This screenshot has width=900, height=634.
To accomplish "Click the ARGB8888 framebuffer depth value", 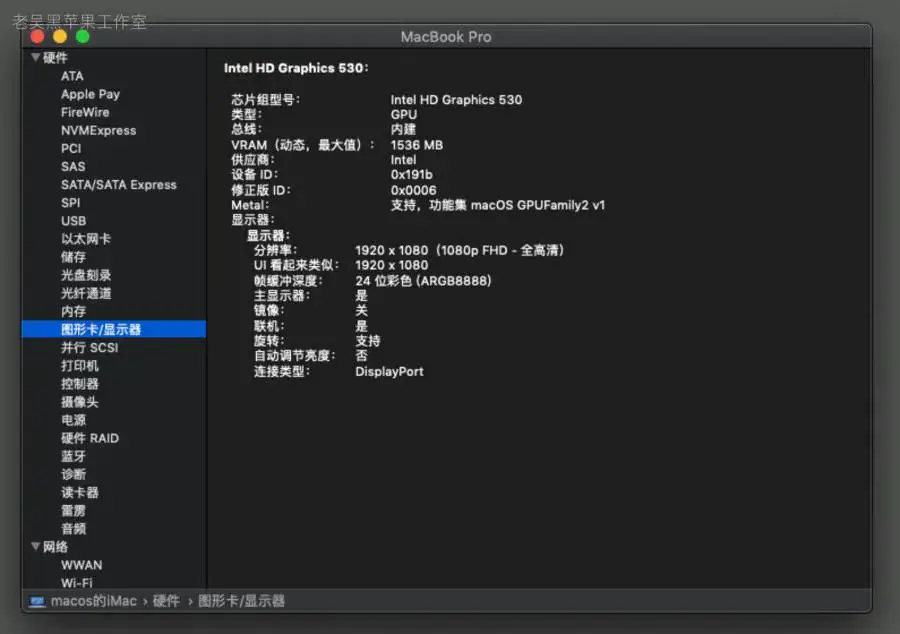I will [x=423, y=281].
